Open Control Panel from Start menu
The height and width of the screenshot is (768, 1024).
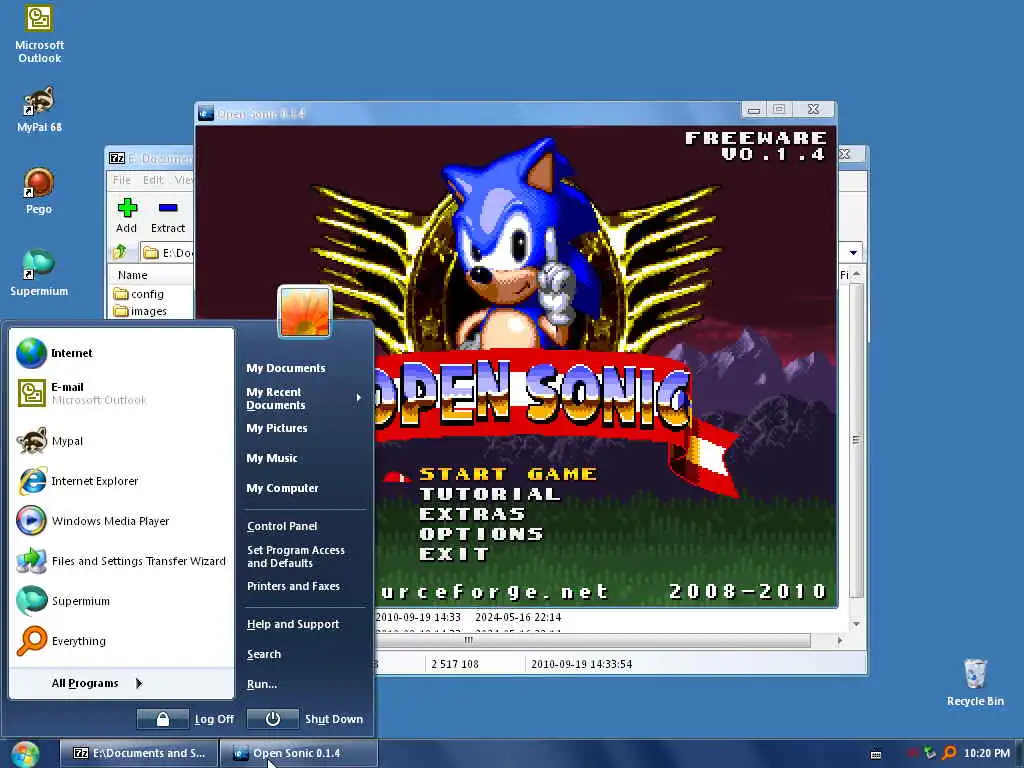(282, 526)
